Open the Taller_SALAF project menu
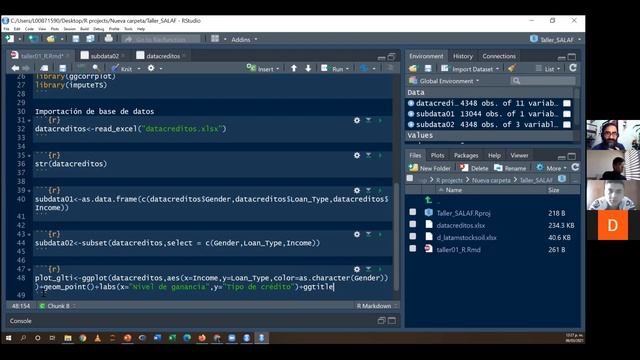The height and width of the screenshot is (360, 640). point(556,39)
